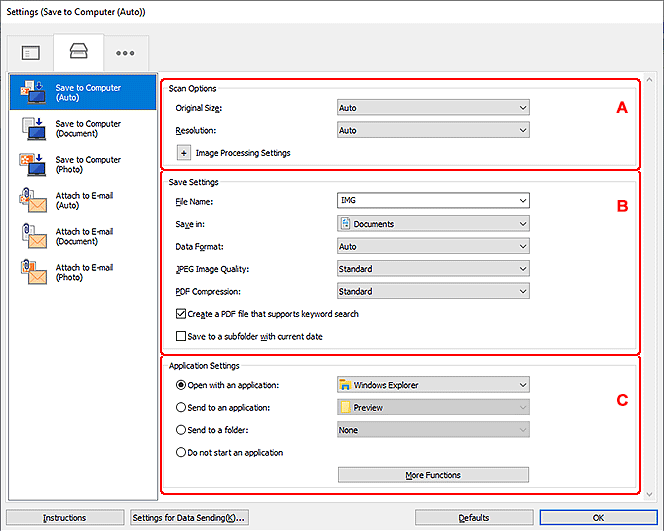Viewport: 664px width, 531px height.
Task: Open the Data Format dropdown
Action: [x=433, y=246]
